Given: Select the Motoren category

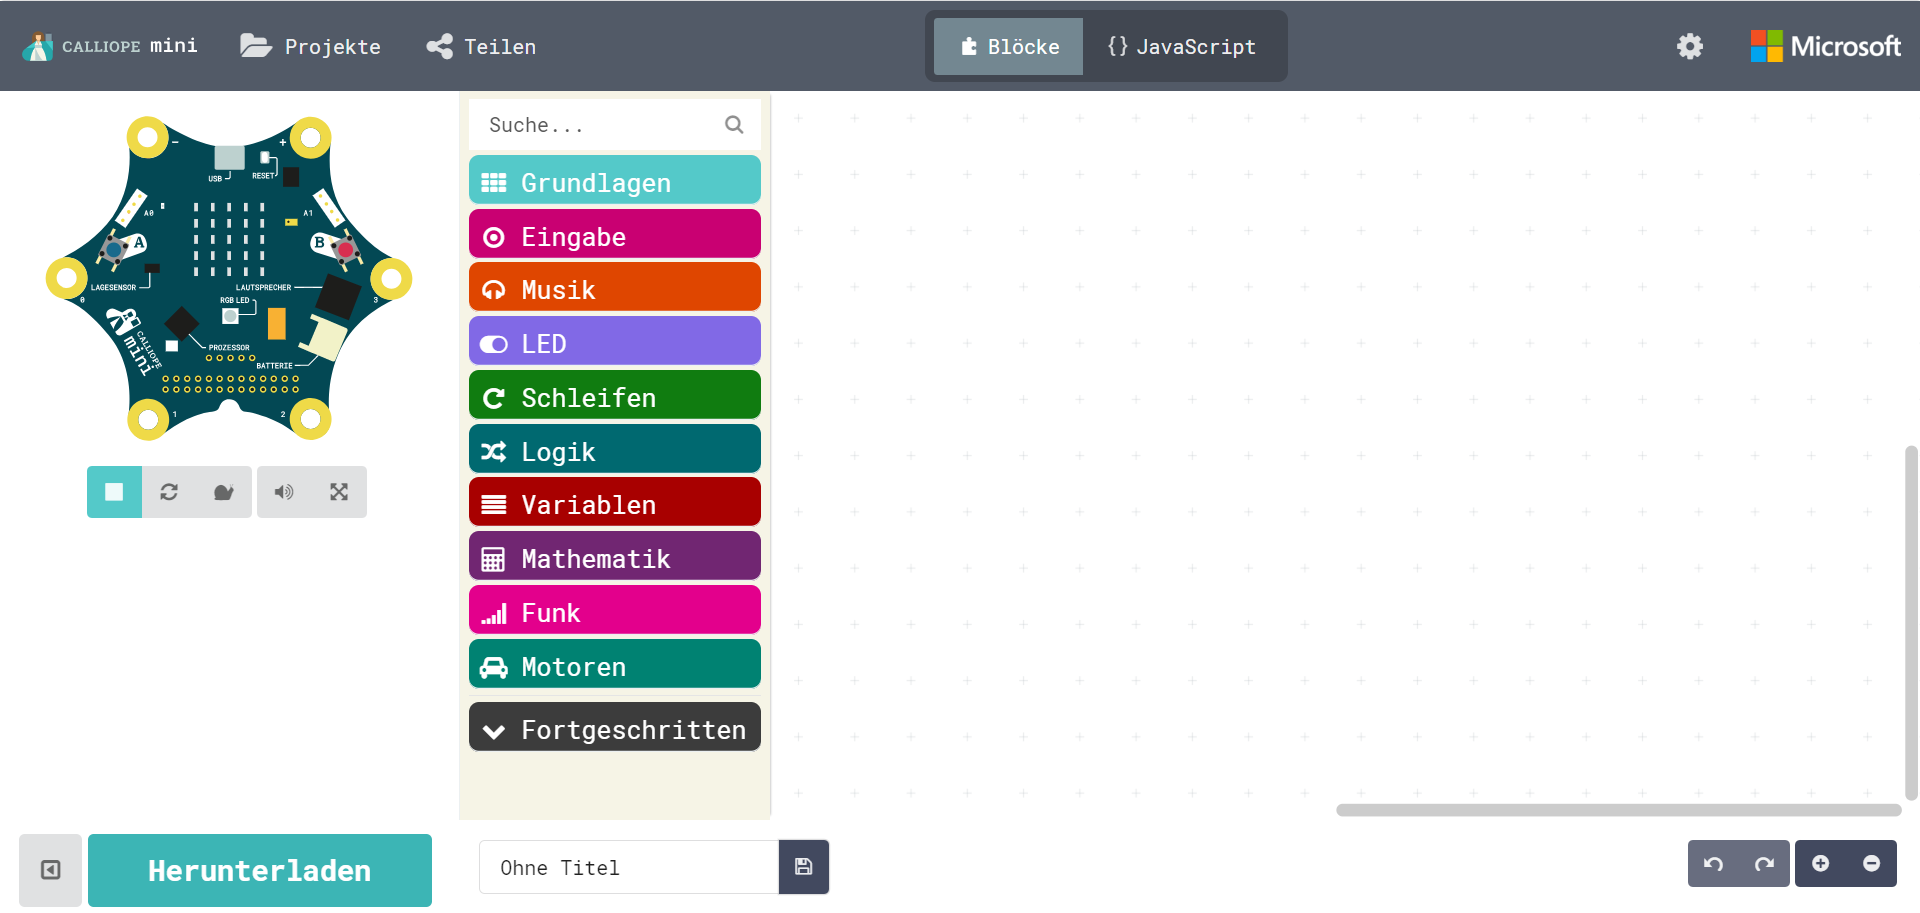Looking at the screenshot, I should point(614,665).
